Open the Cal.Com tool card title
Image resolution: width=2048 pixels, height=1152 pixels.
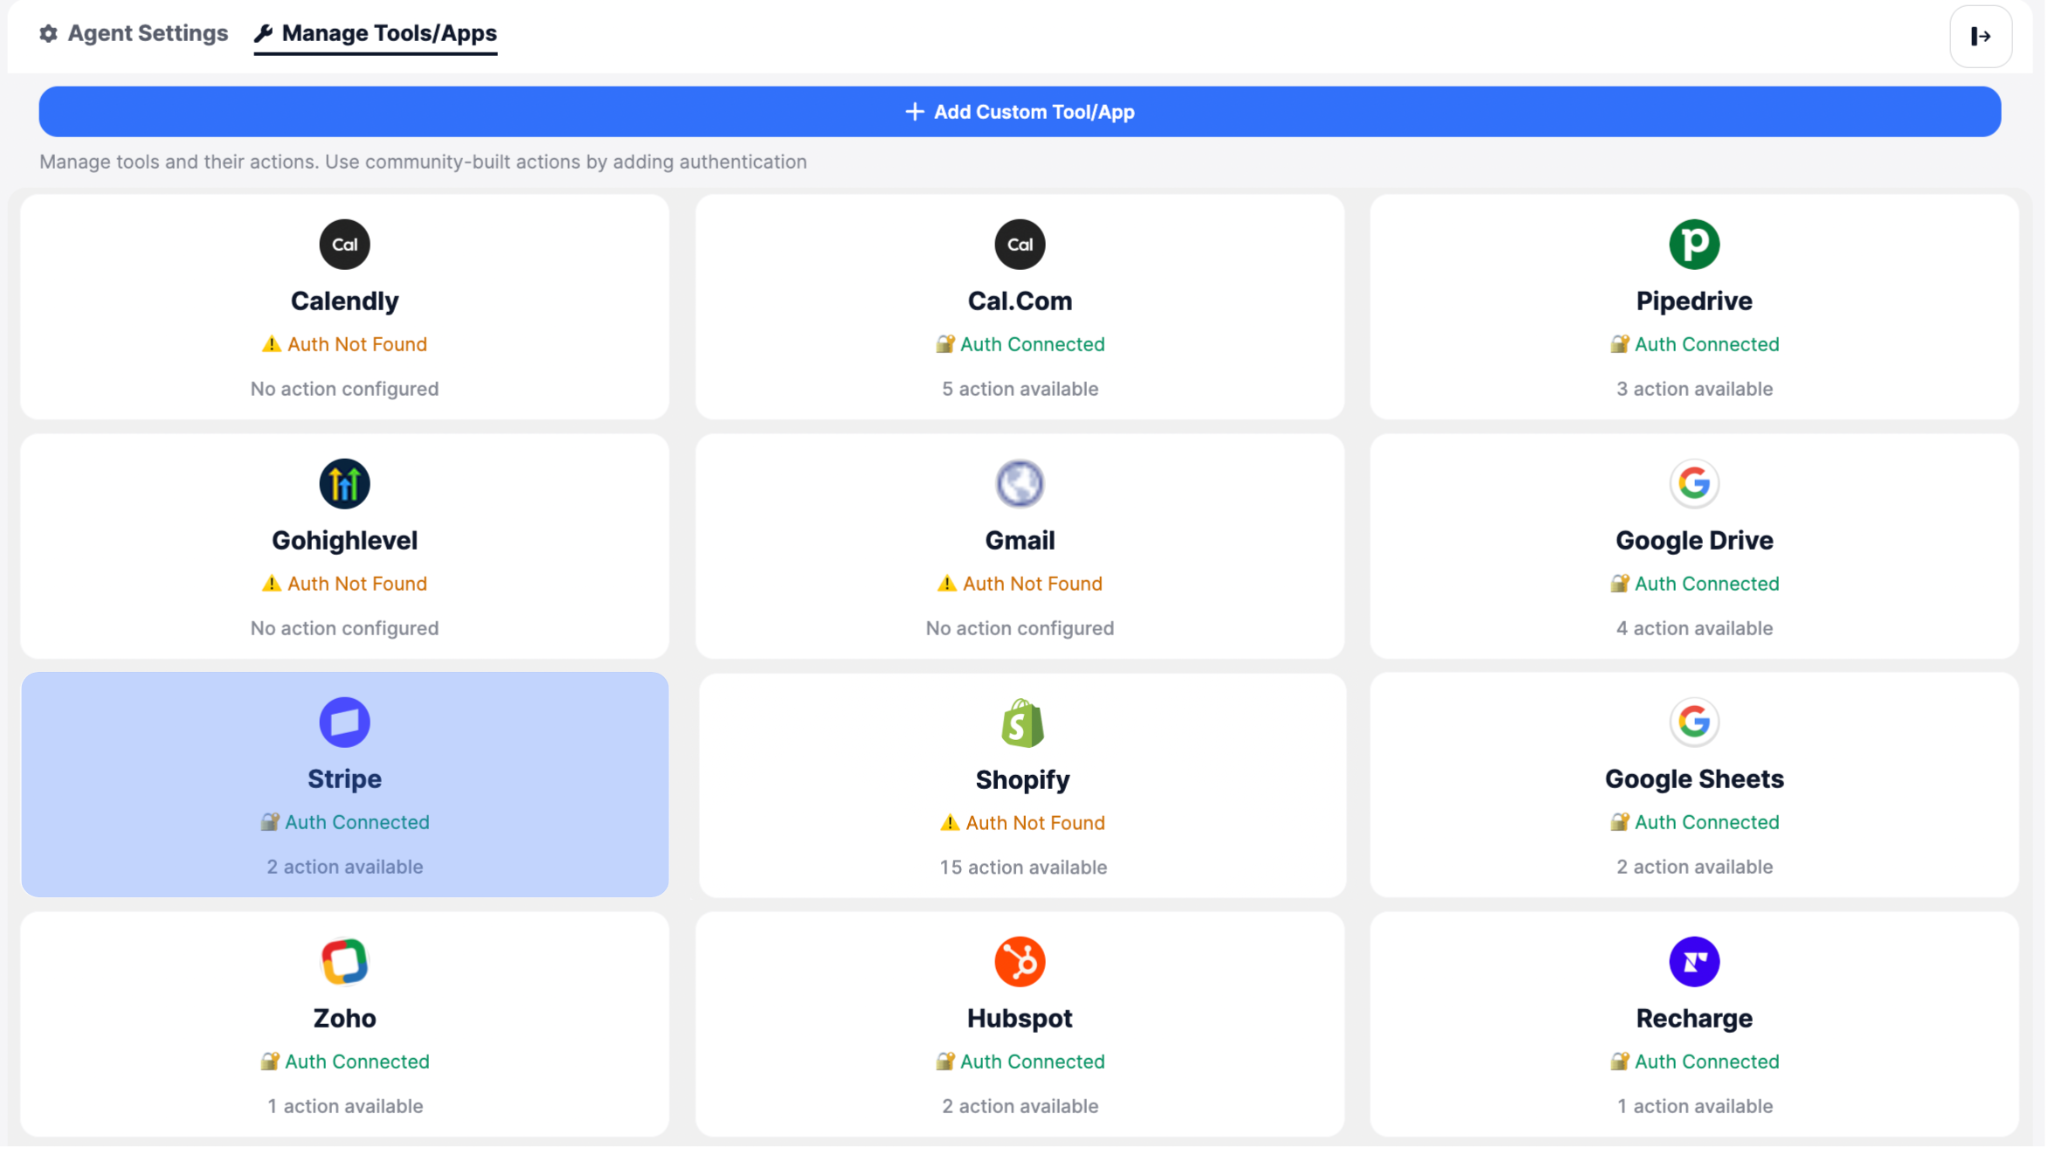pyautogui.click(x=1019, y=301)
